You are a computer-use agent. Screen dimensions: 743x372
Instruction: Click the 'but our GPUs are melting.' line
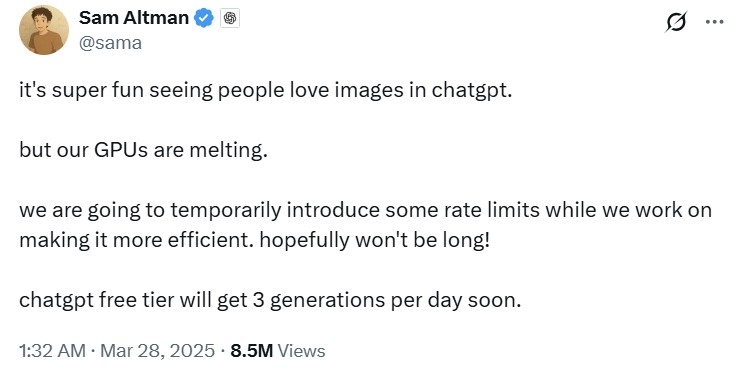point(144,150)
